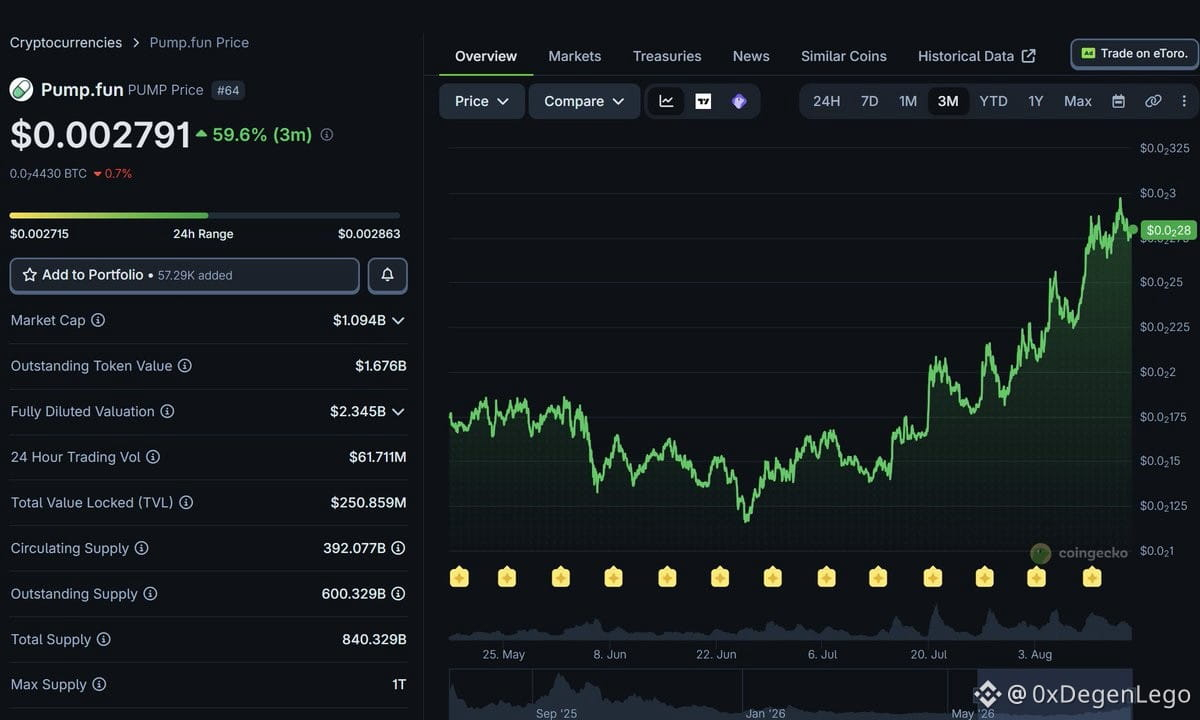Click the Max Supply info icon
This screenshot has width=1200, height=720.
click(x=99, y=685)
